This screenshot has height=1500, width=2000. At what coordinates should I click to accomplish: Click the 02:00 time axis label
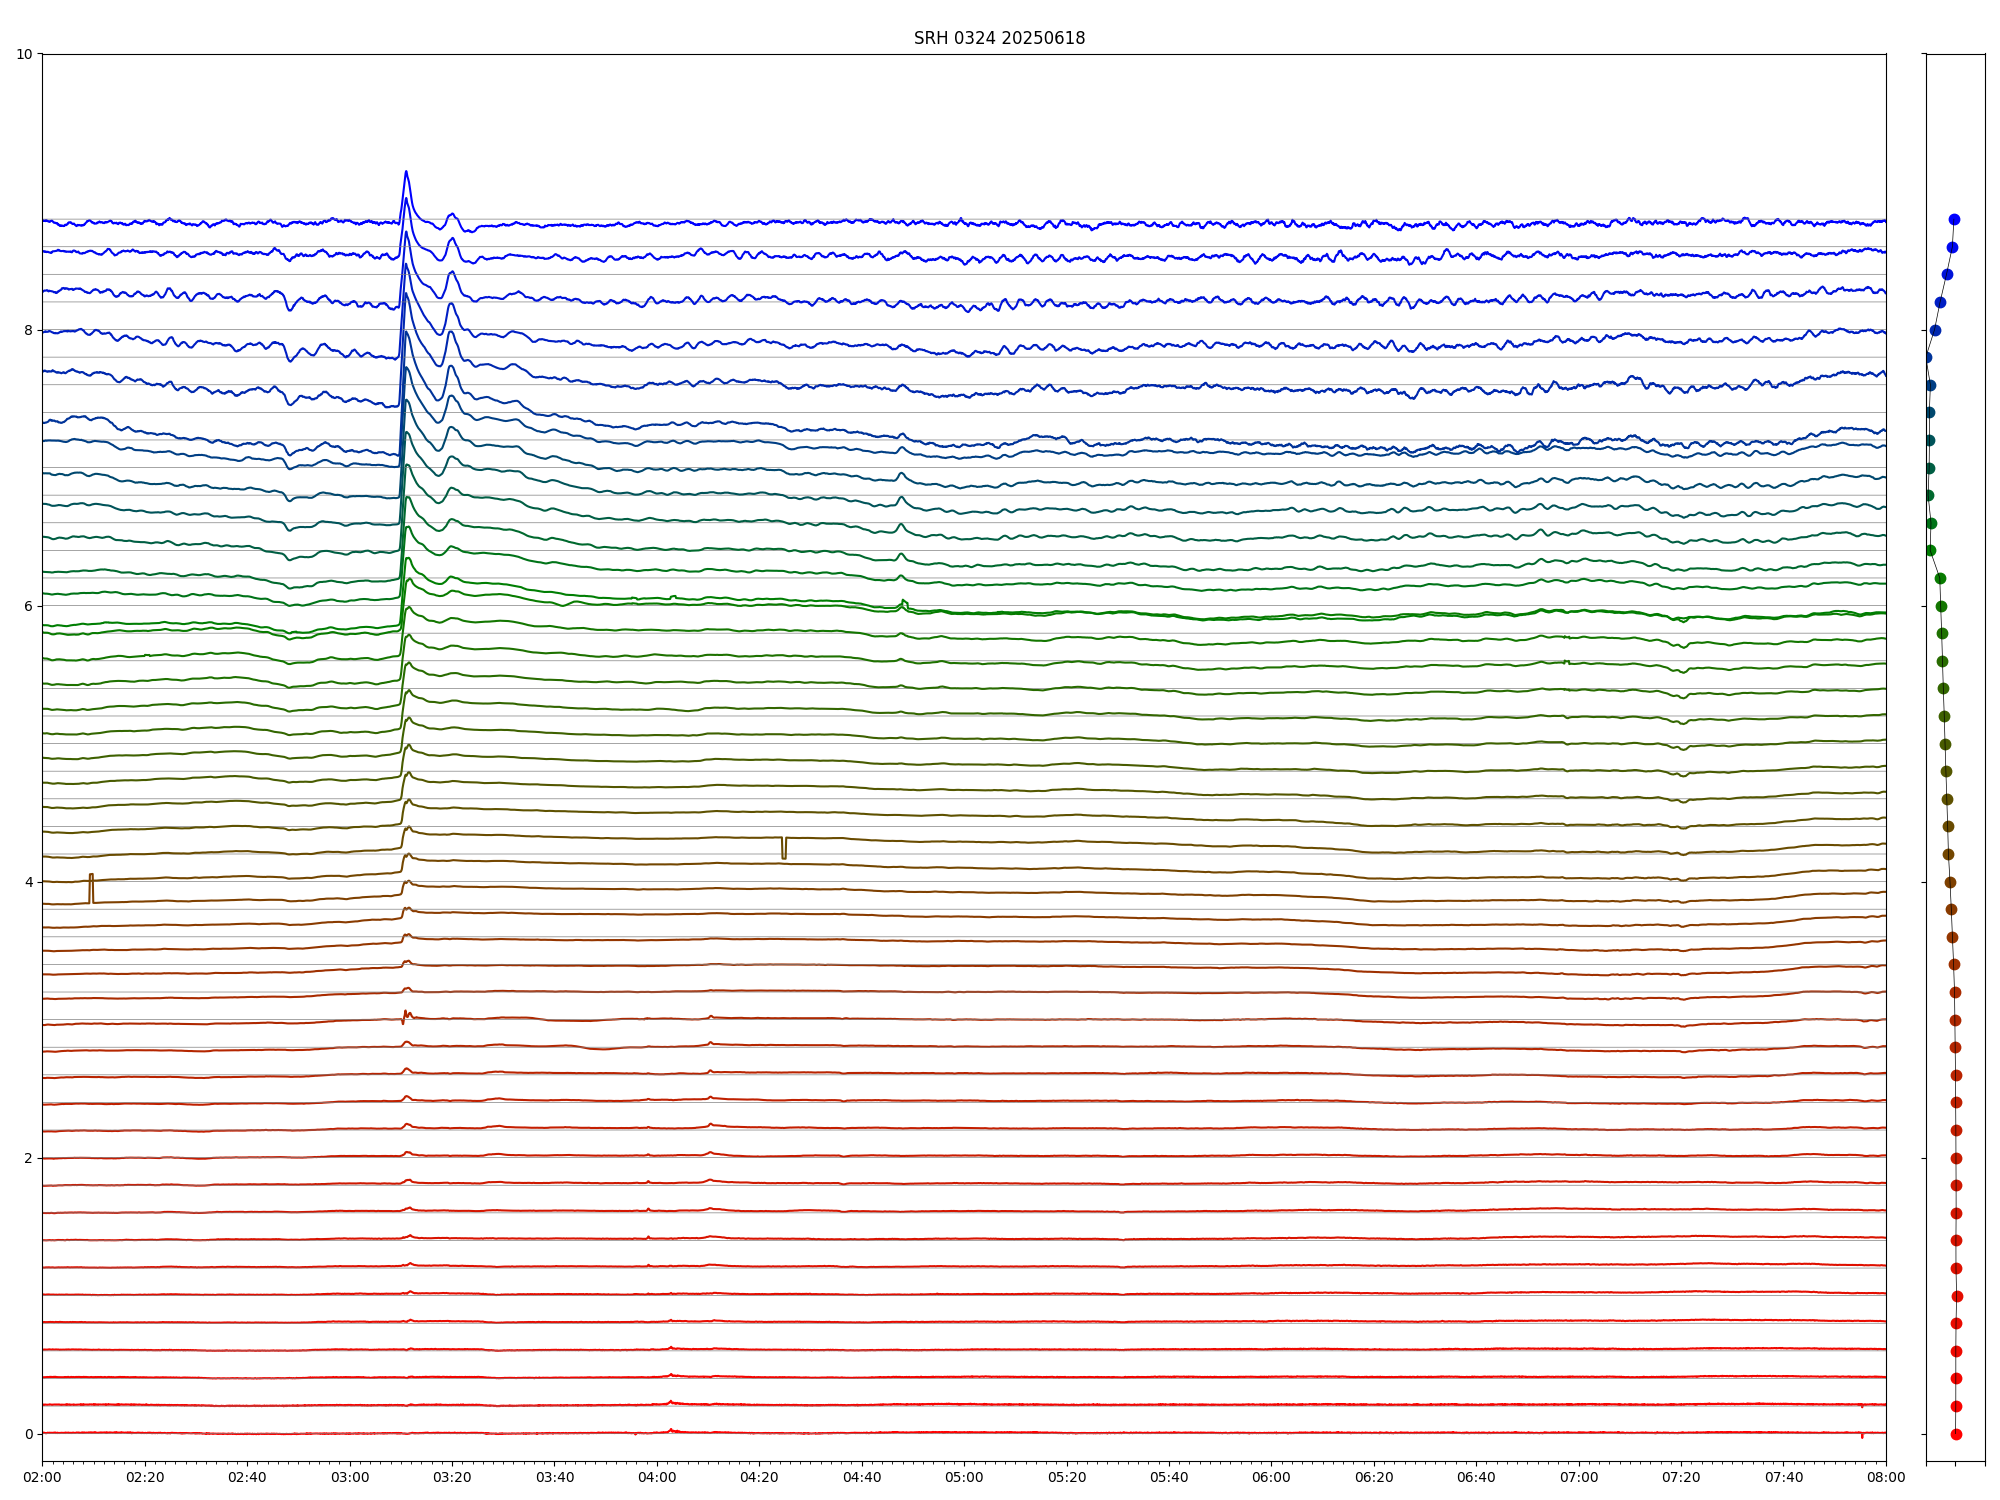click(42, 1477)
